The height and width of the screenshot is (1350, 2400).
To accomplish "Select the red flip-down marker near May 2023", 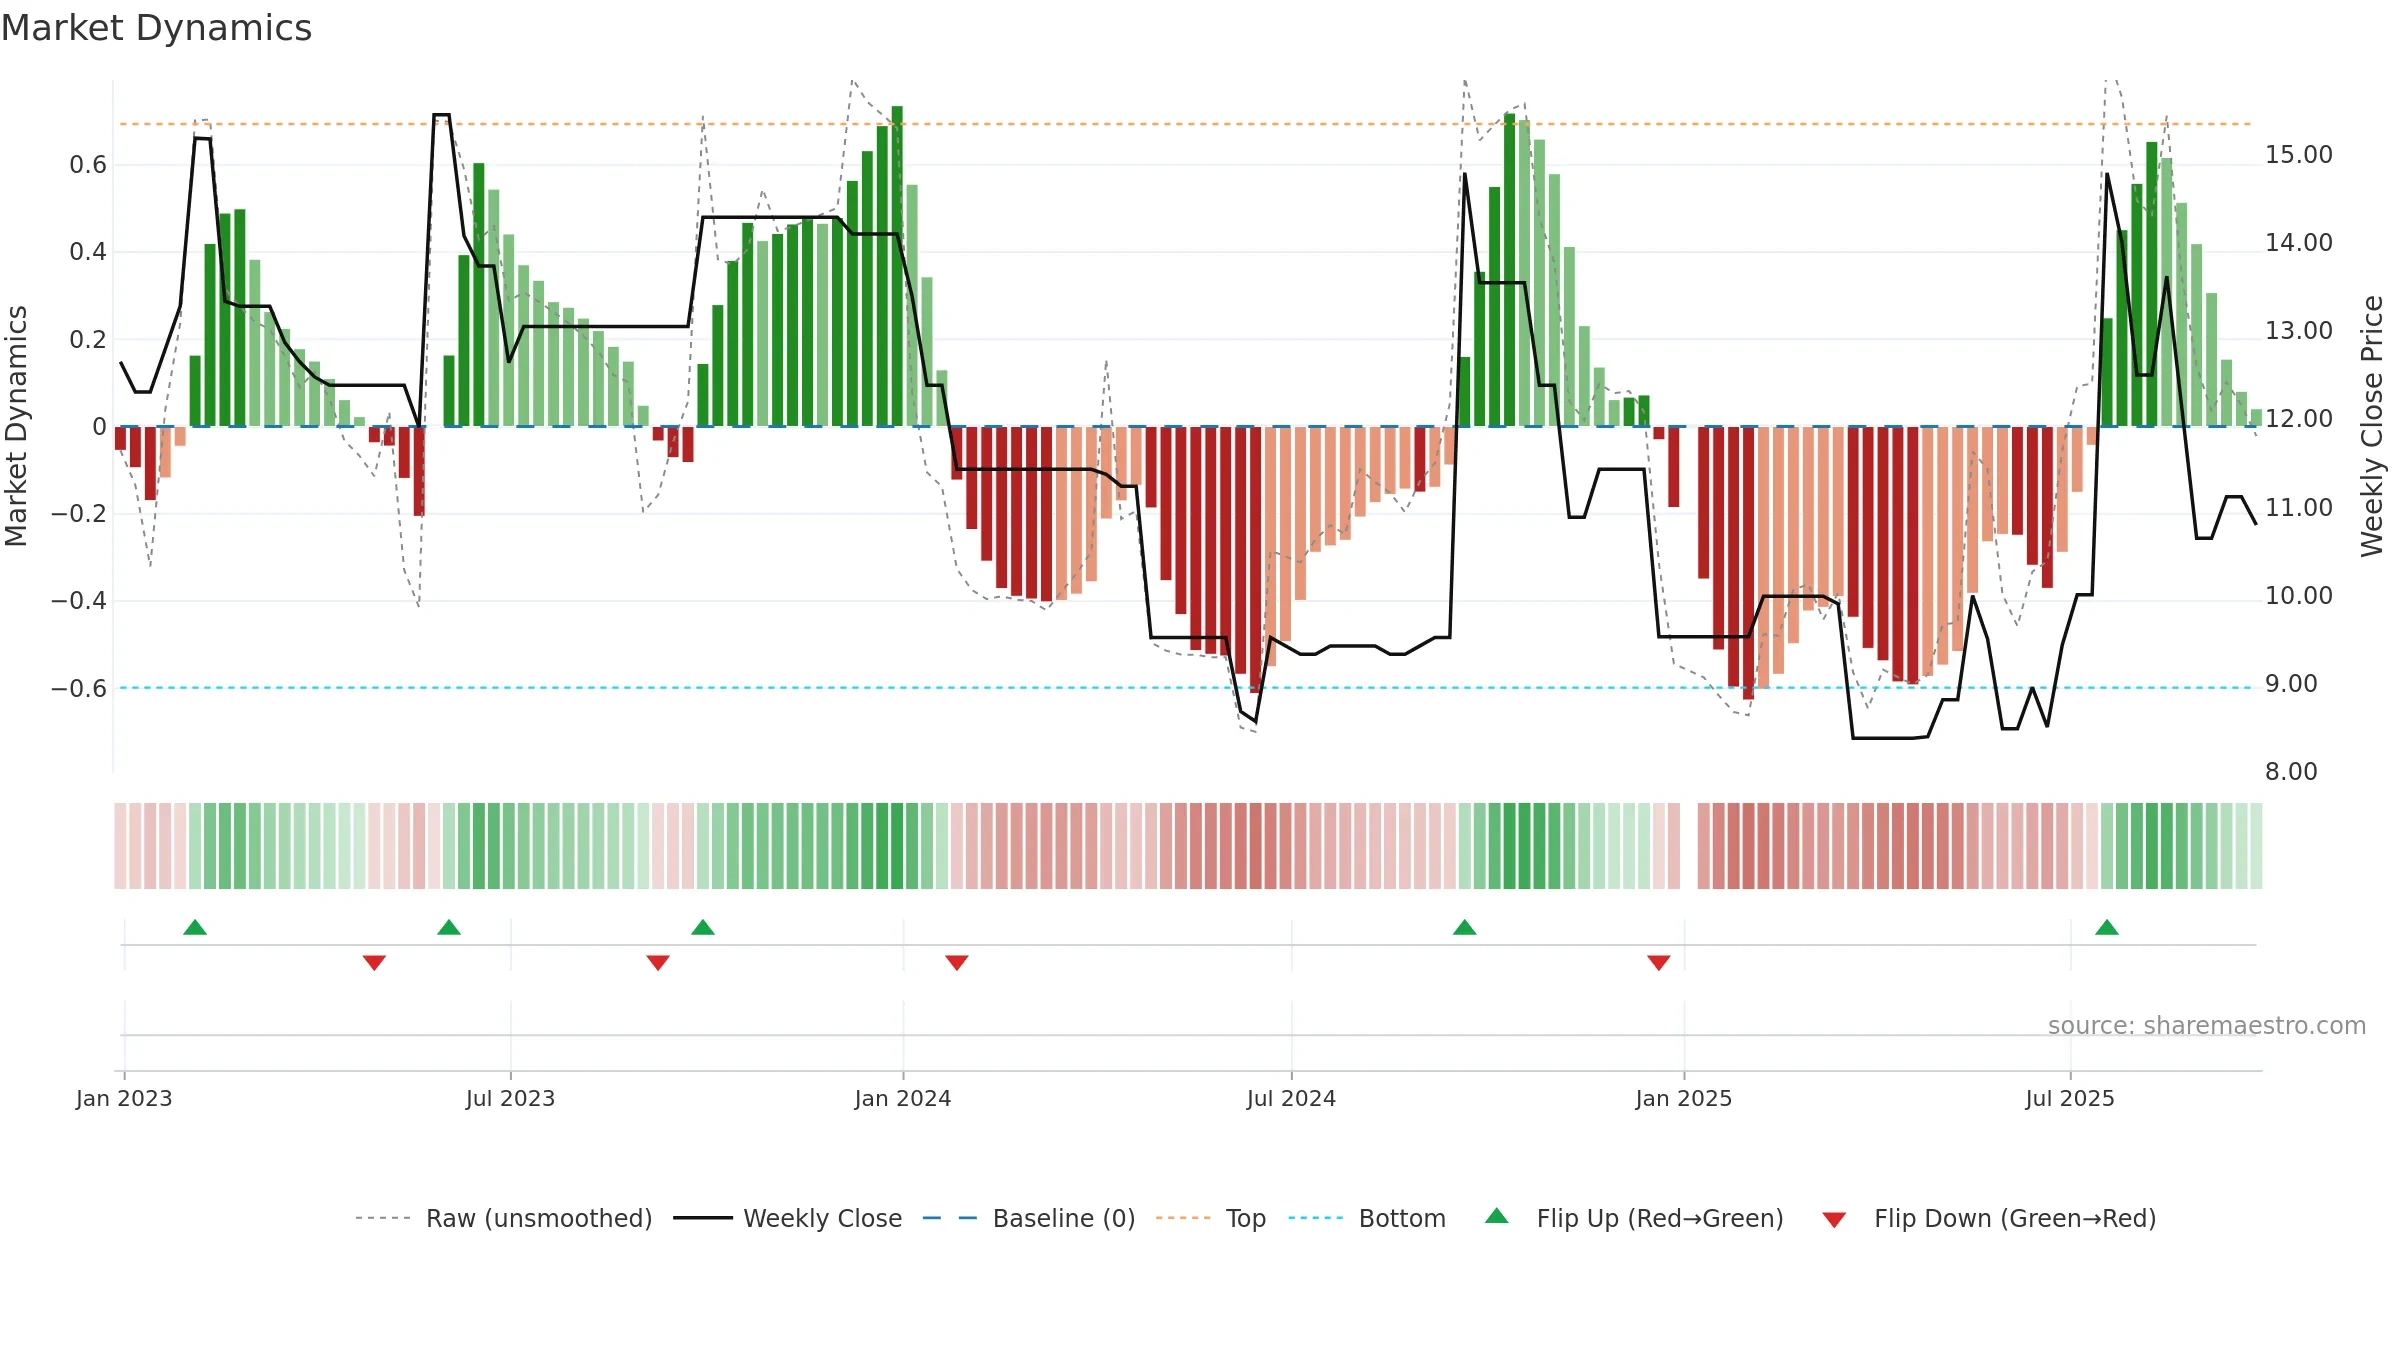I will tap(374, 963).
